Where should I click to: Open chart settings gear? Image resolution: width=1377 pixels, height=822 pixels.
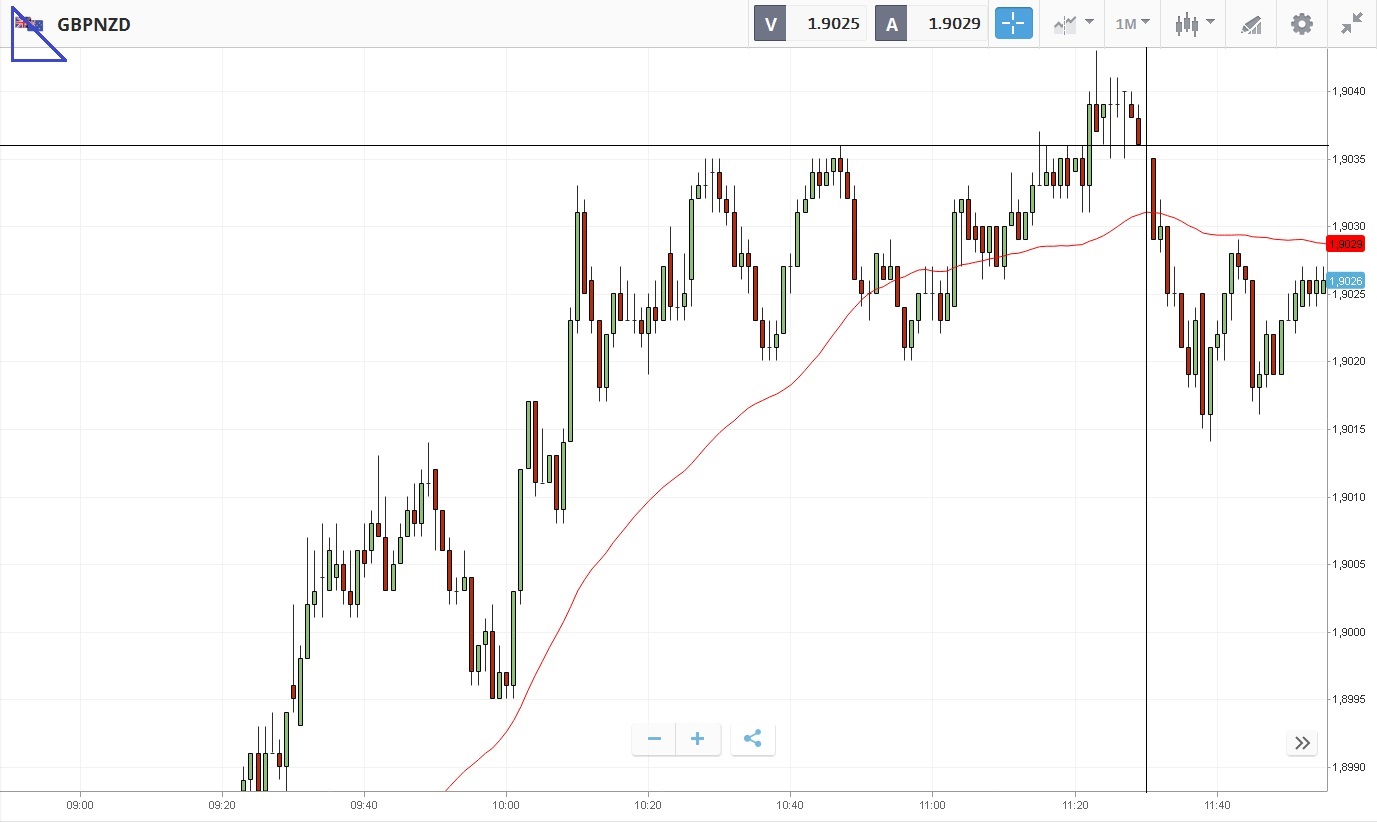(x=1301, y=23)
